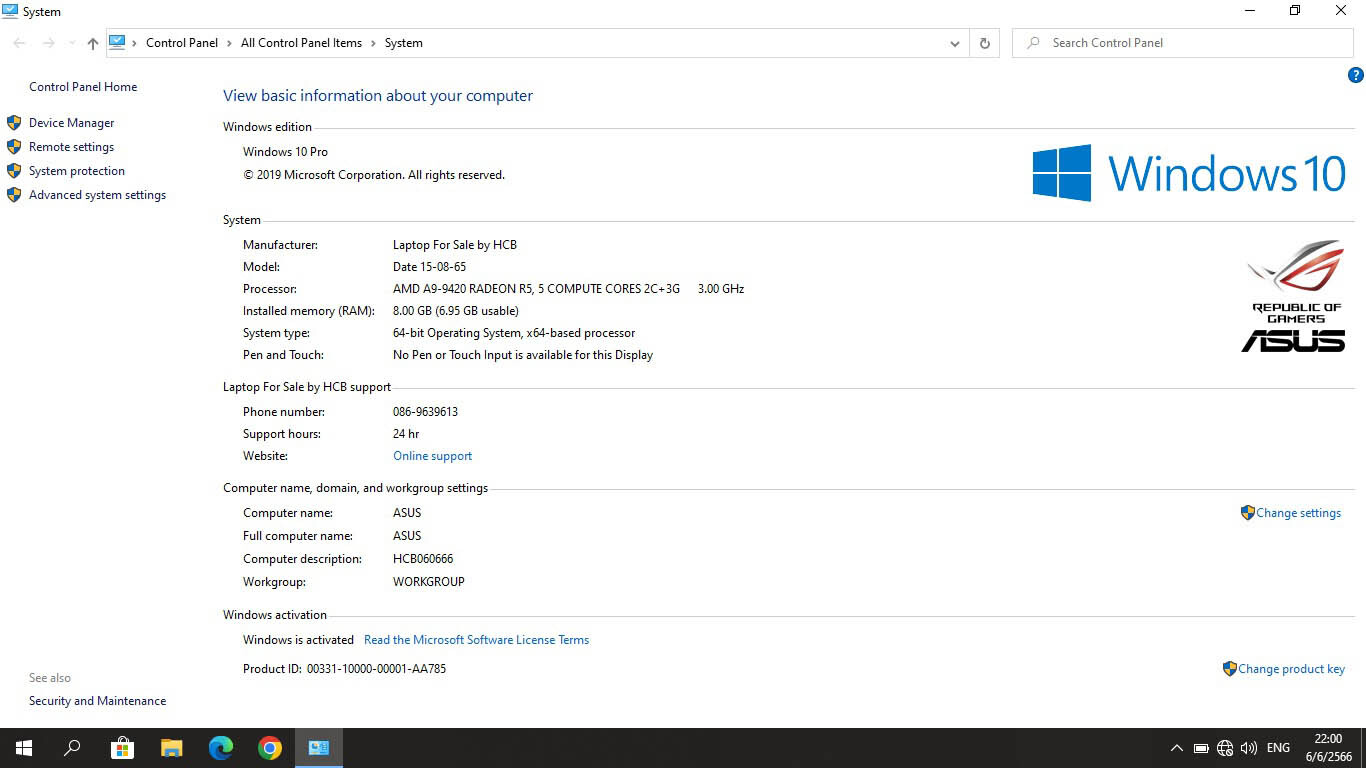
Task: Click the taskbar clock and date
Action: coord(1328,748)
